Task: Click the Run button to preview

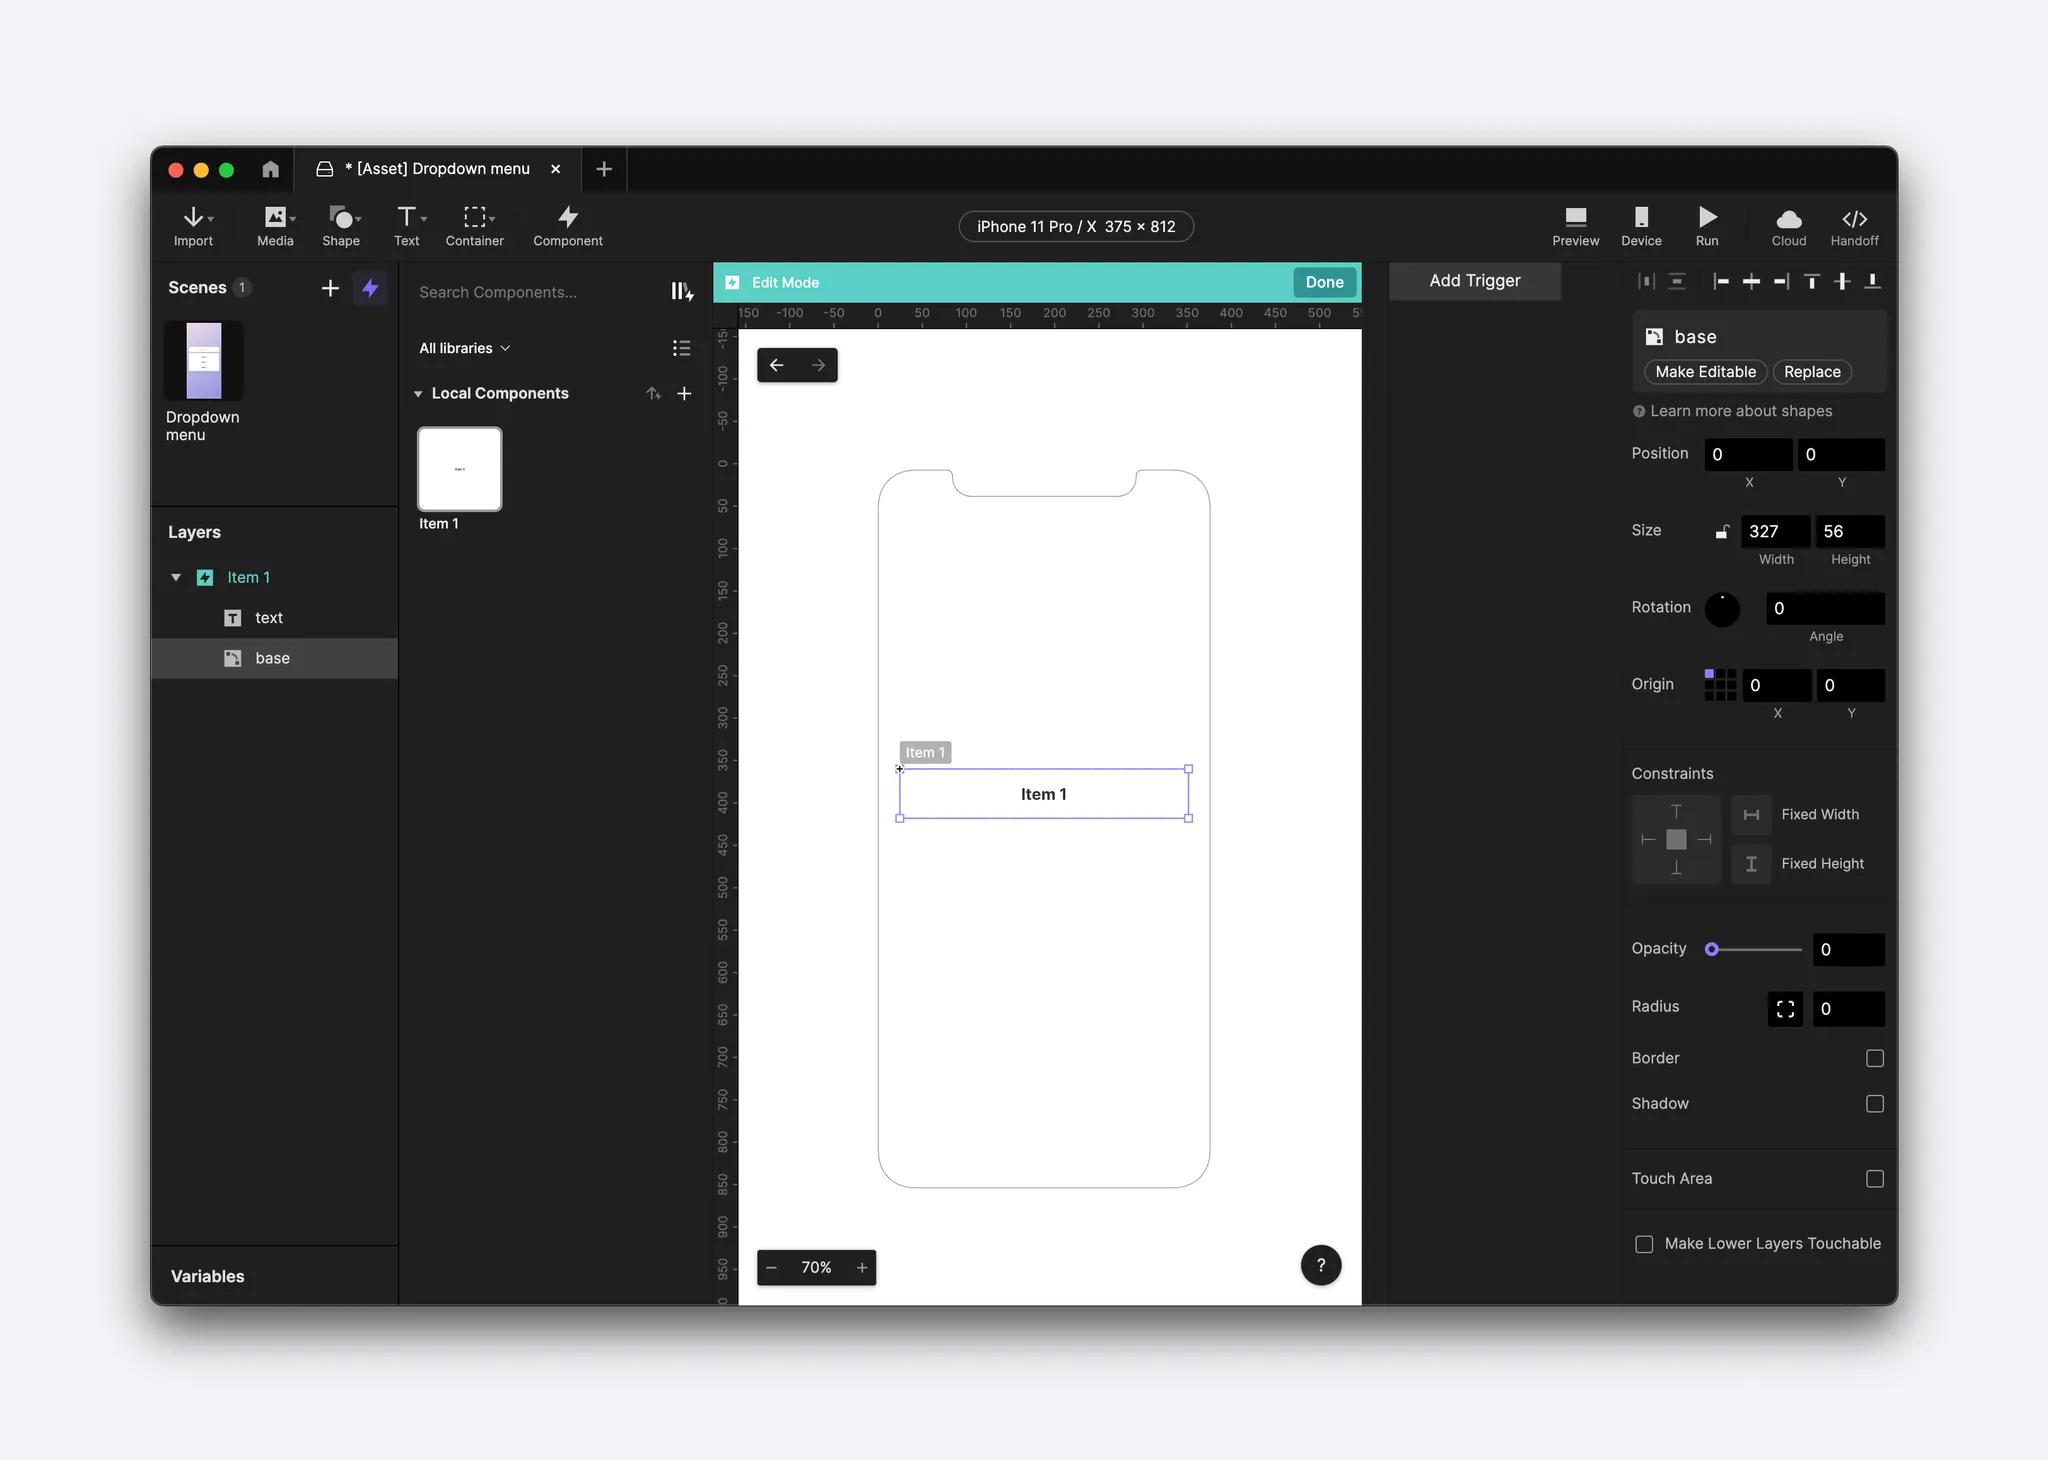Action: tap(1707, 224)
